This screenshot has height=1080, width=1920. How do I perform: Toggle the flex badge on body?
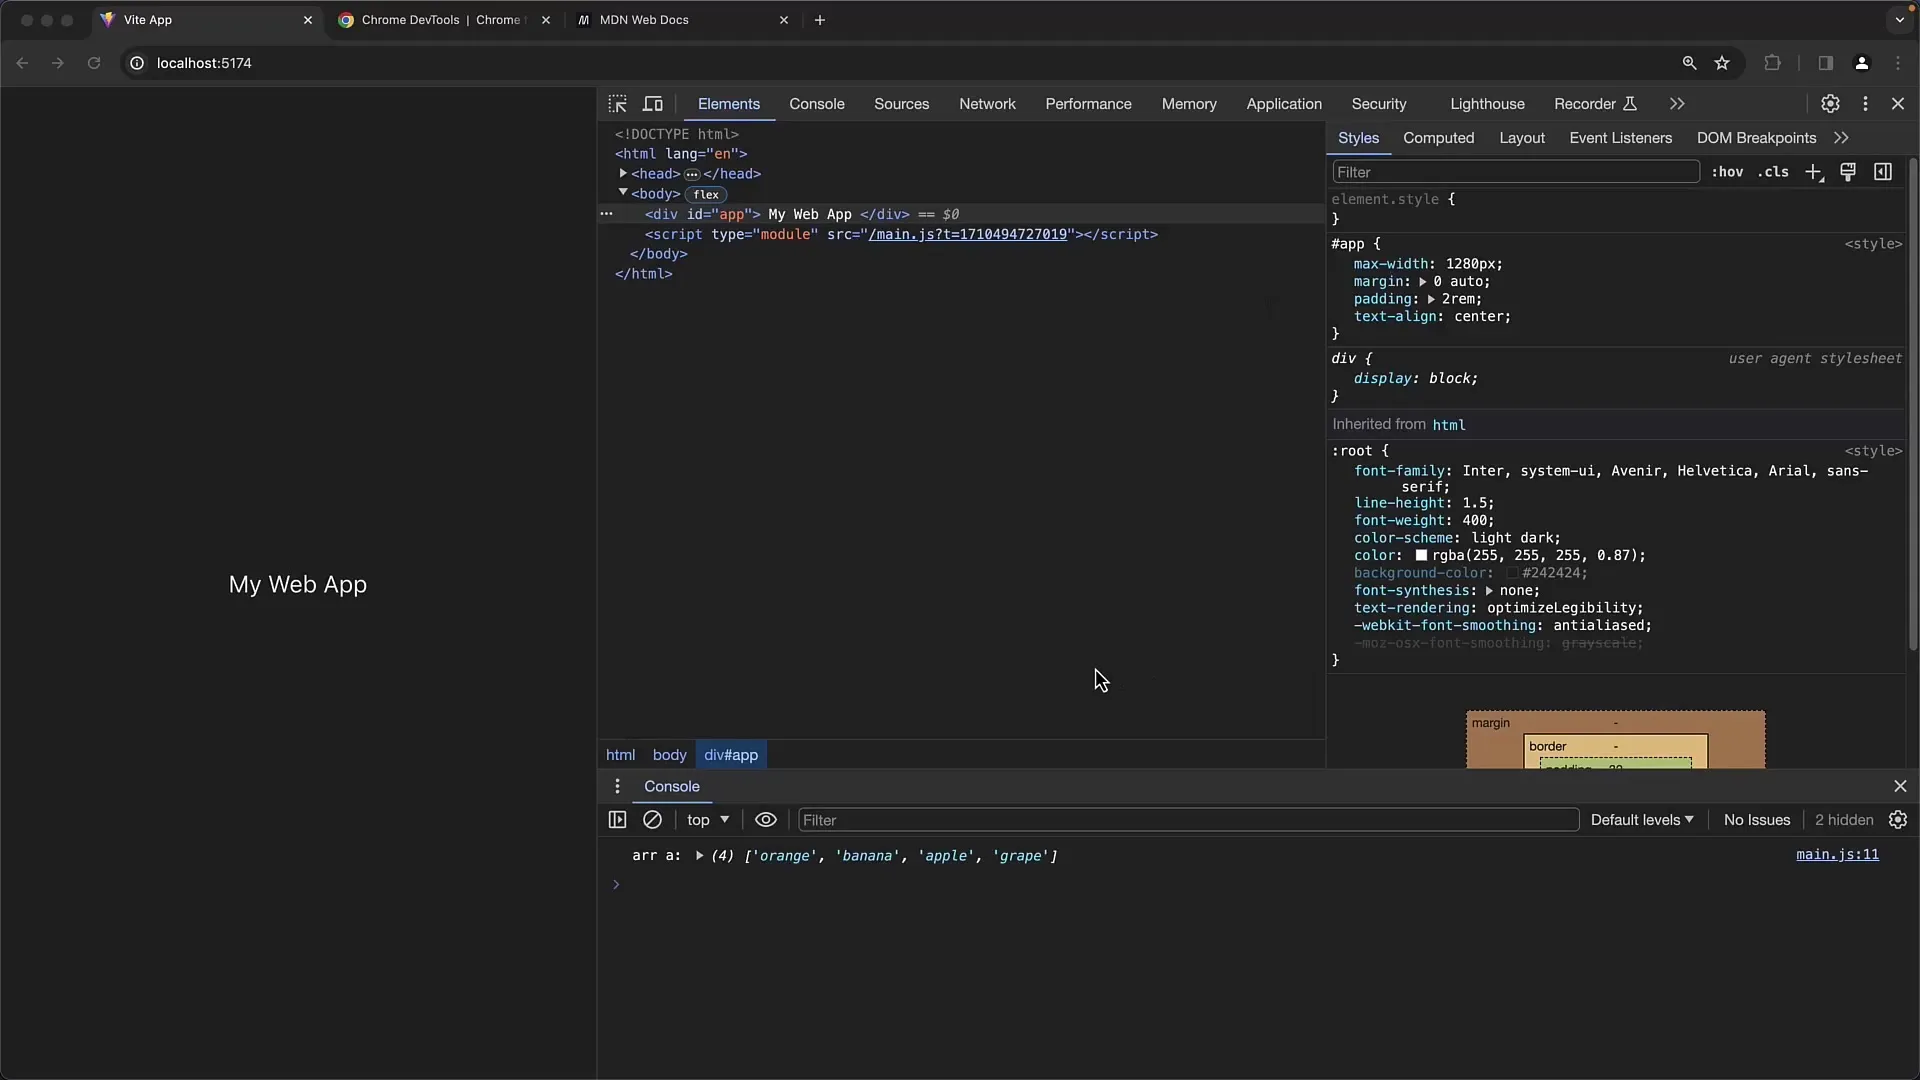tap(706, 195)
